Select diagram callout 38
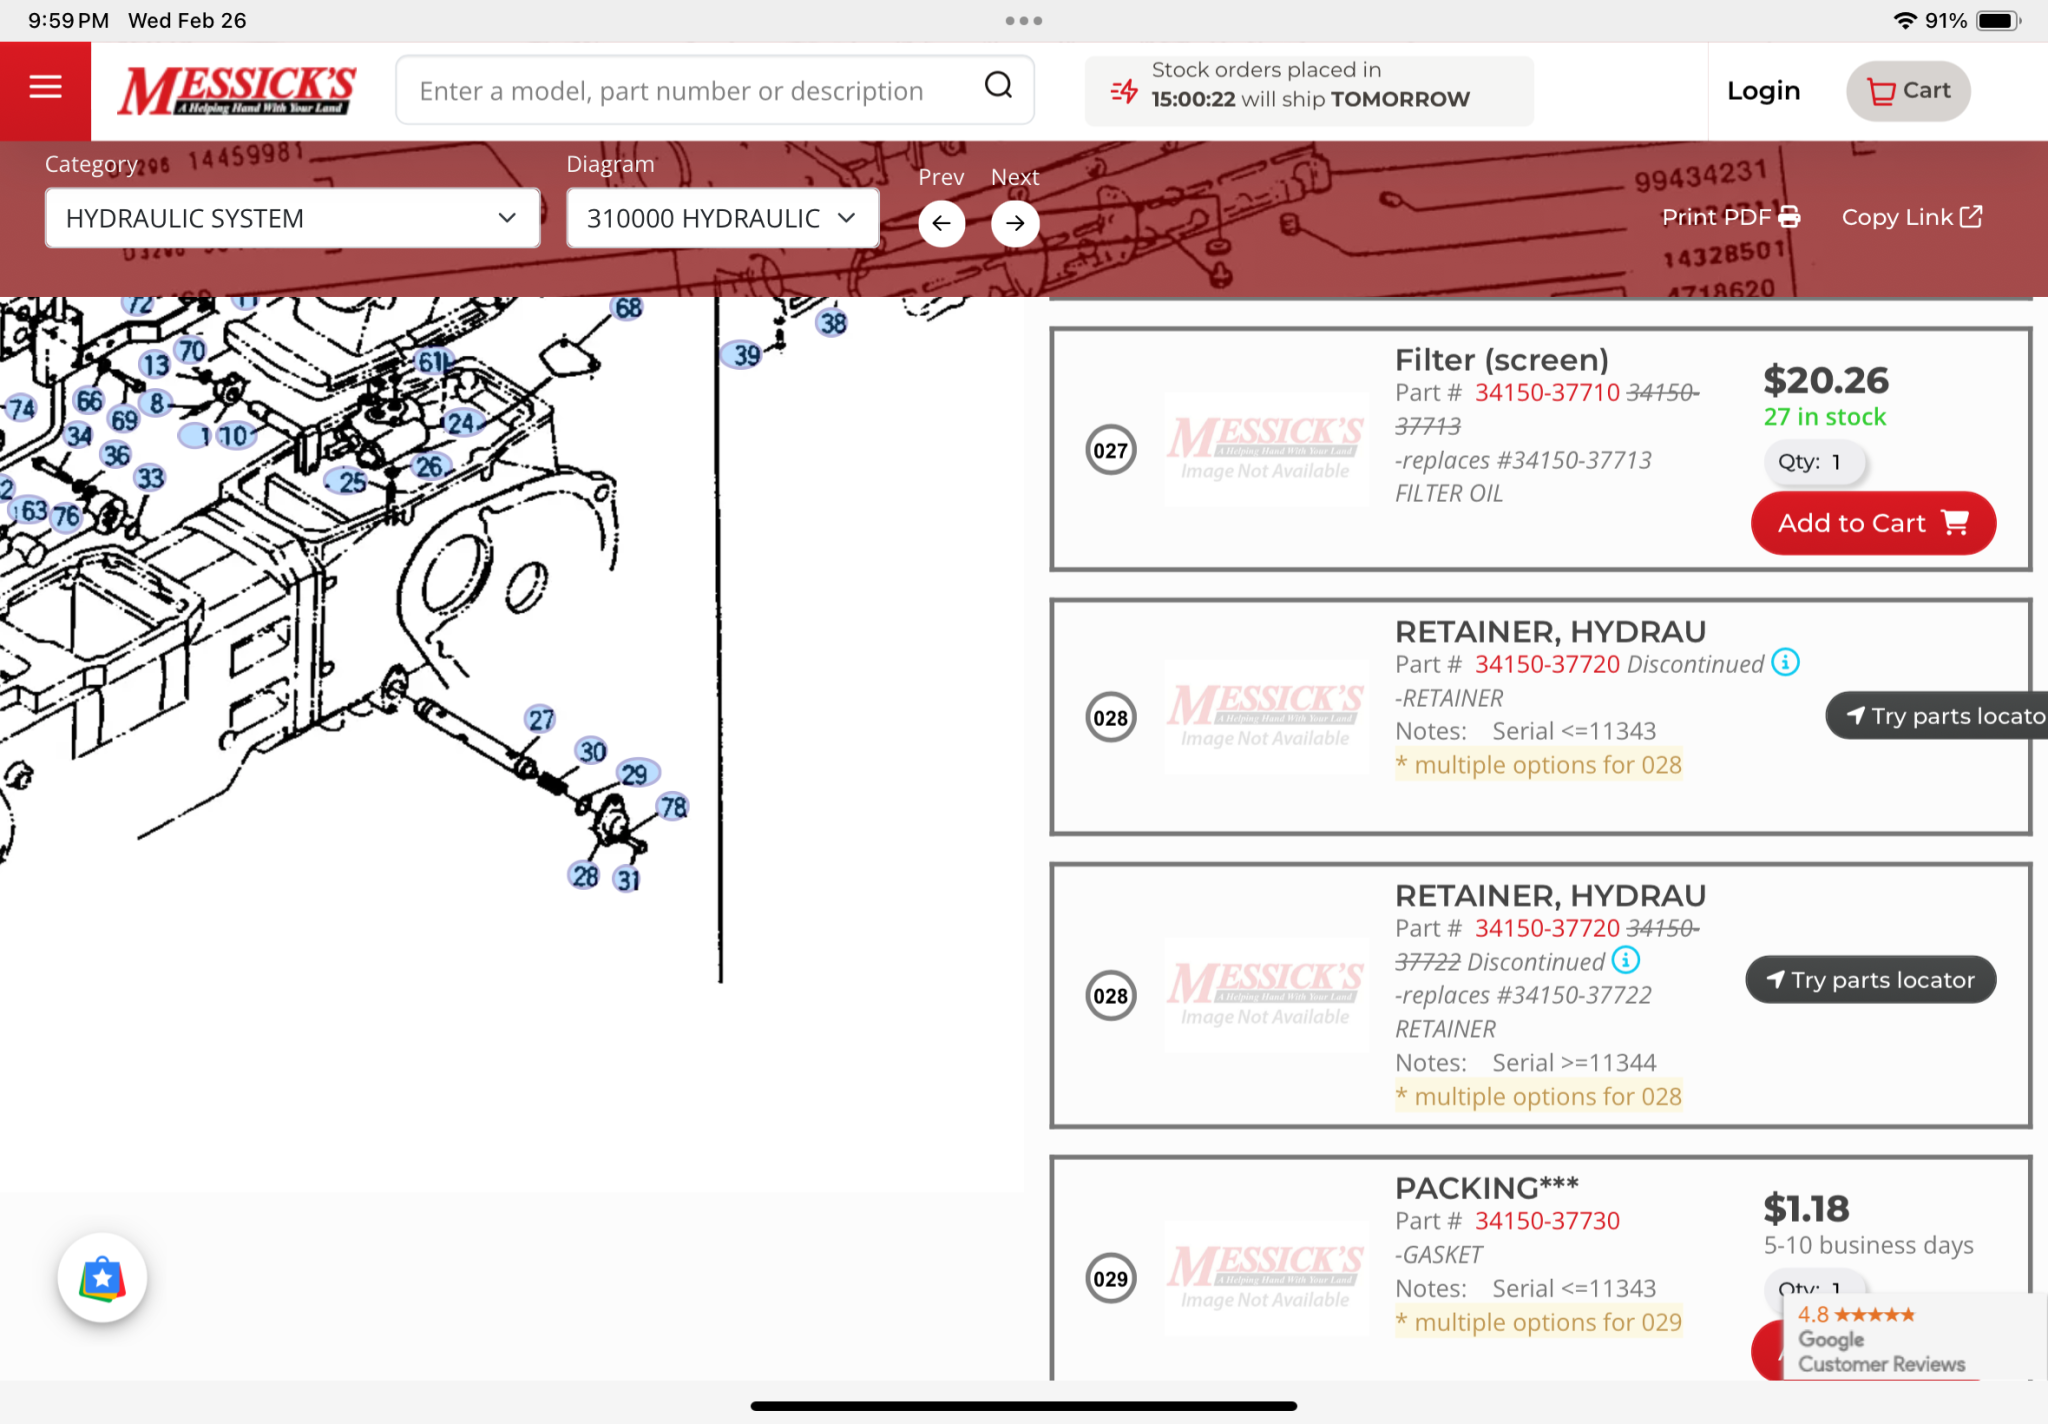The height and width of the screenshot is (1424, 2048). [x=832, y=323]
